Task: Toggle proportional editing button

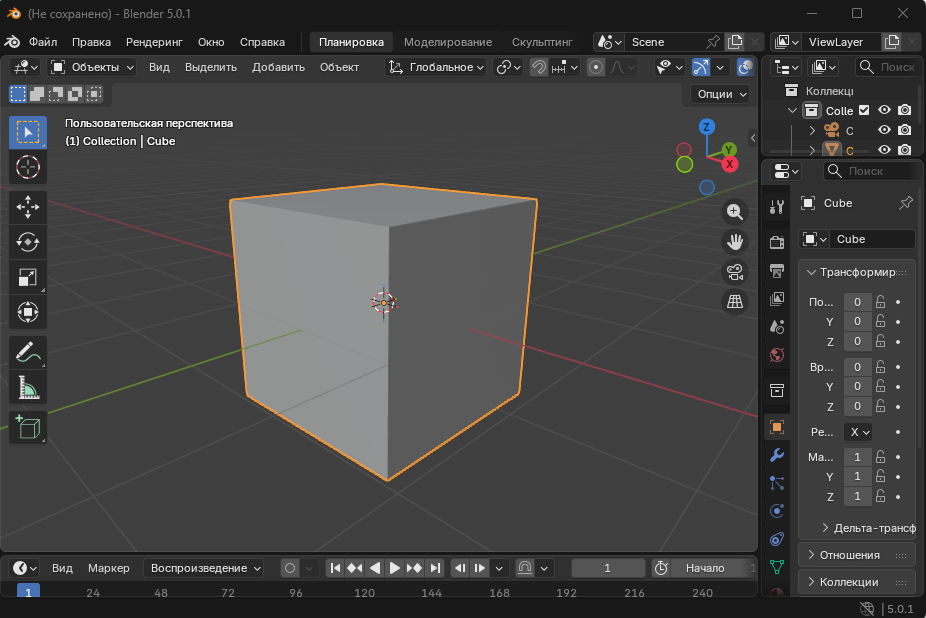Action: [x=596, y=67]
